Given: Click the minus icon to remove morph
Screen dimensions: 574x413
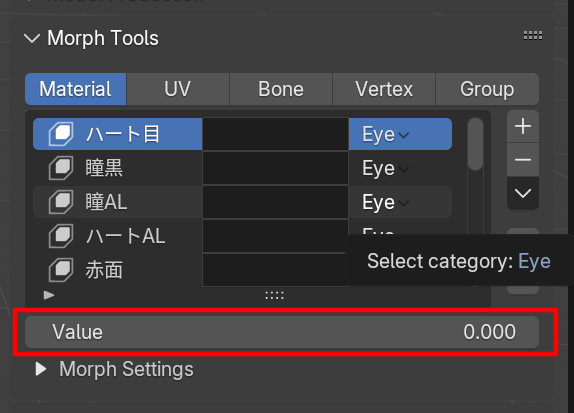Looking at the screenshot, I should click(x=523, y=160).
